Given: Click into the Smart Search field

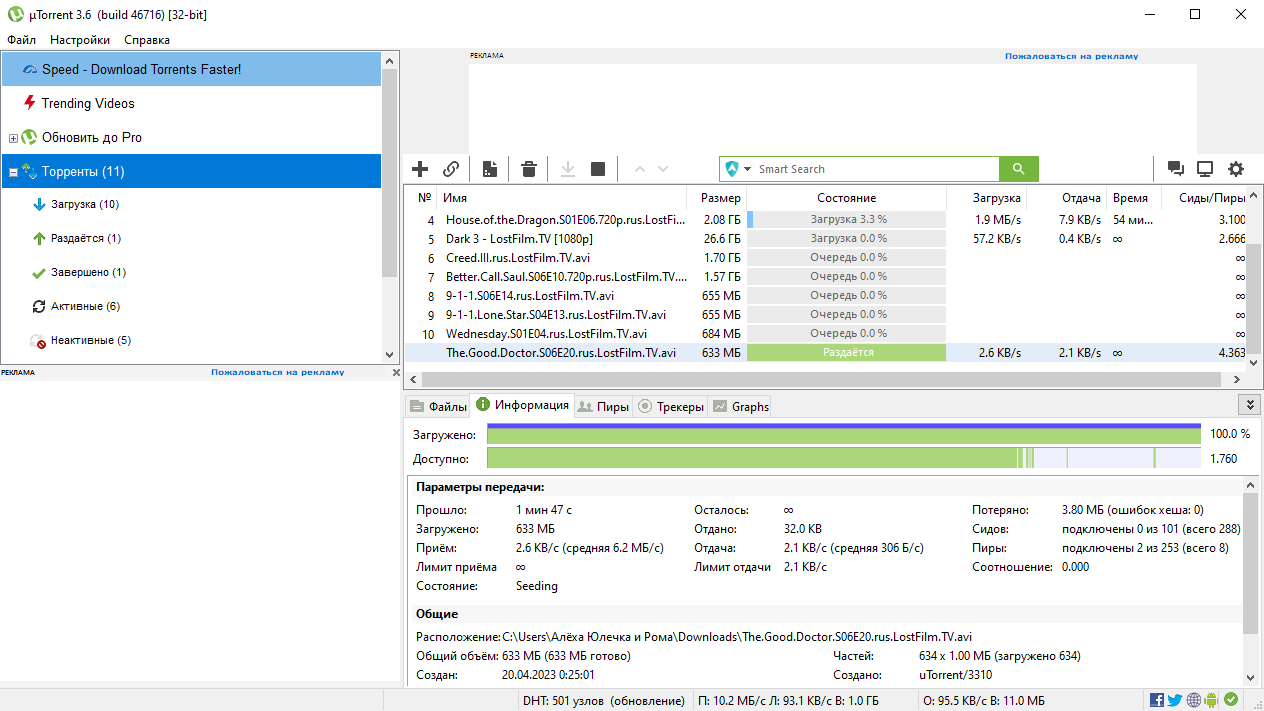Looking at the screenshot, I should coord(876,169).
